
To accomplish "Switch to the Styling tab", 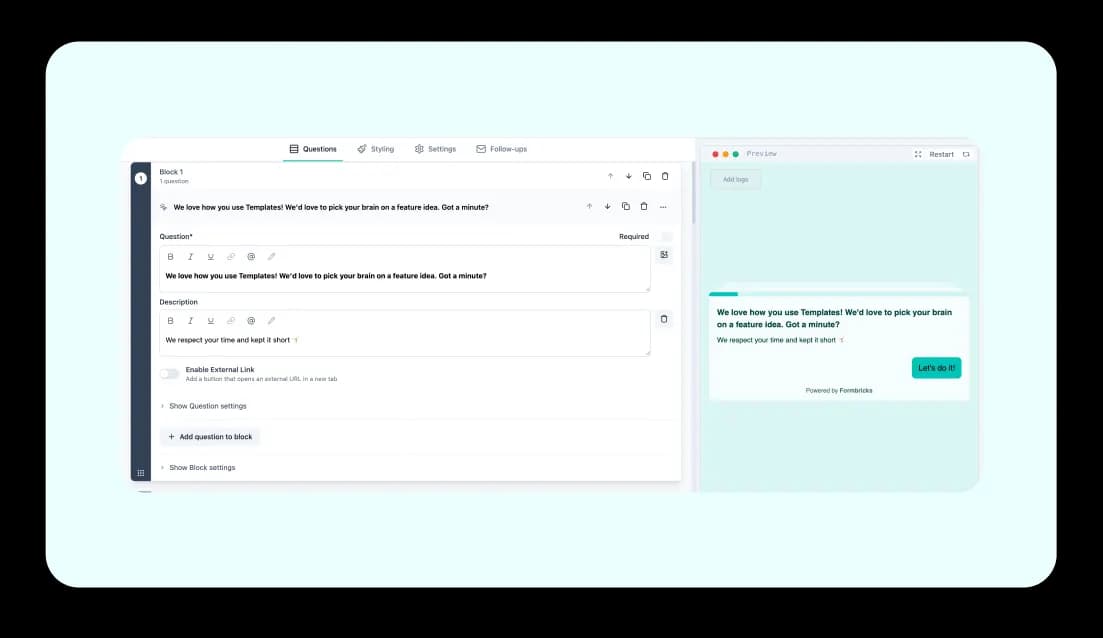I will point(375,148).
